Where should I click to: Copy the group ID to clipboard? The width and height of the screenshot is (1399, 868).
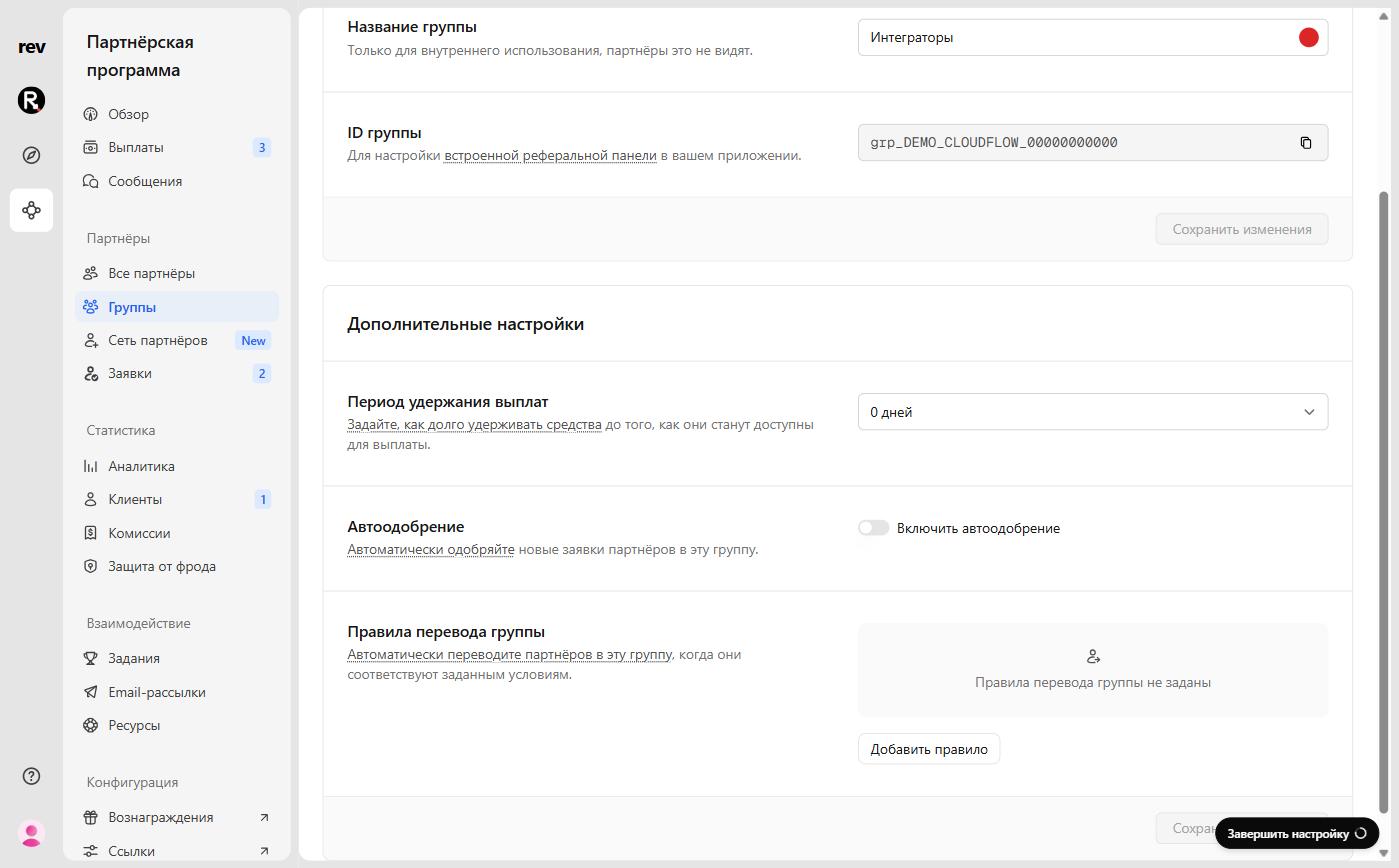[x=1305, y=142]
